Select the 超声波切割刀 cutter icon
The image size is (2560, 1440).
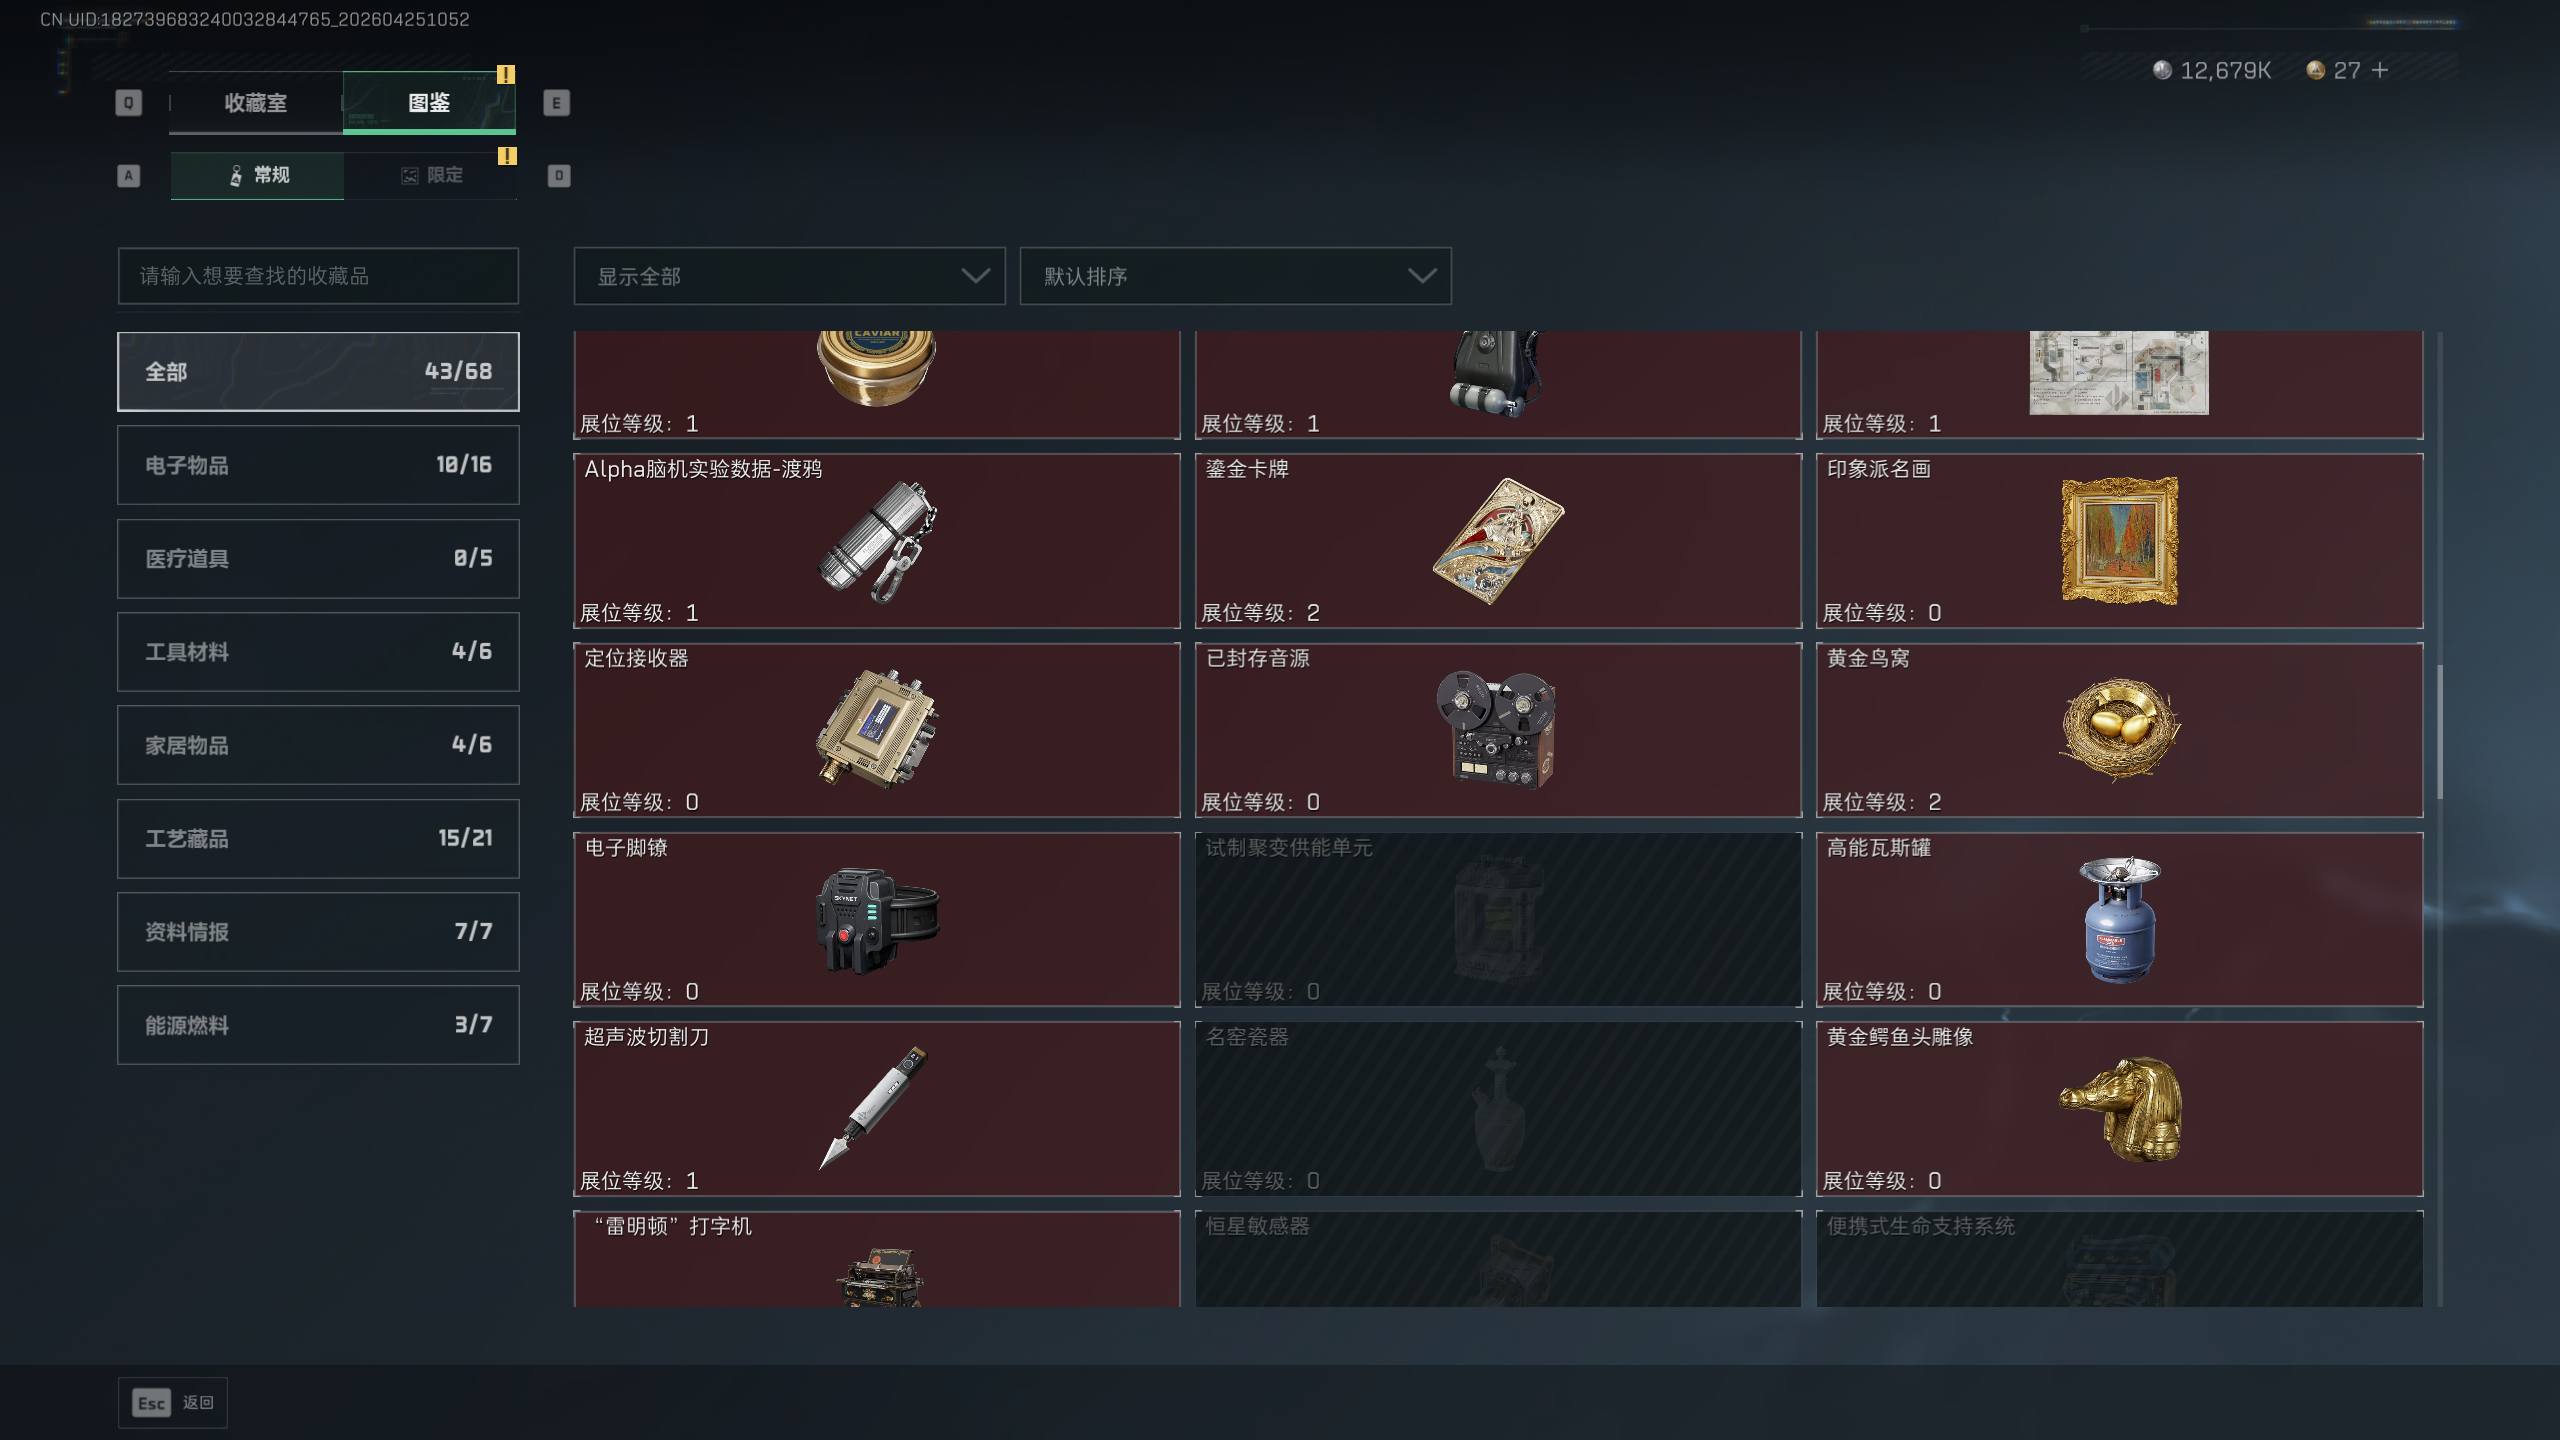click(x=874, y=1108)
